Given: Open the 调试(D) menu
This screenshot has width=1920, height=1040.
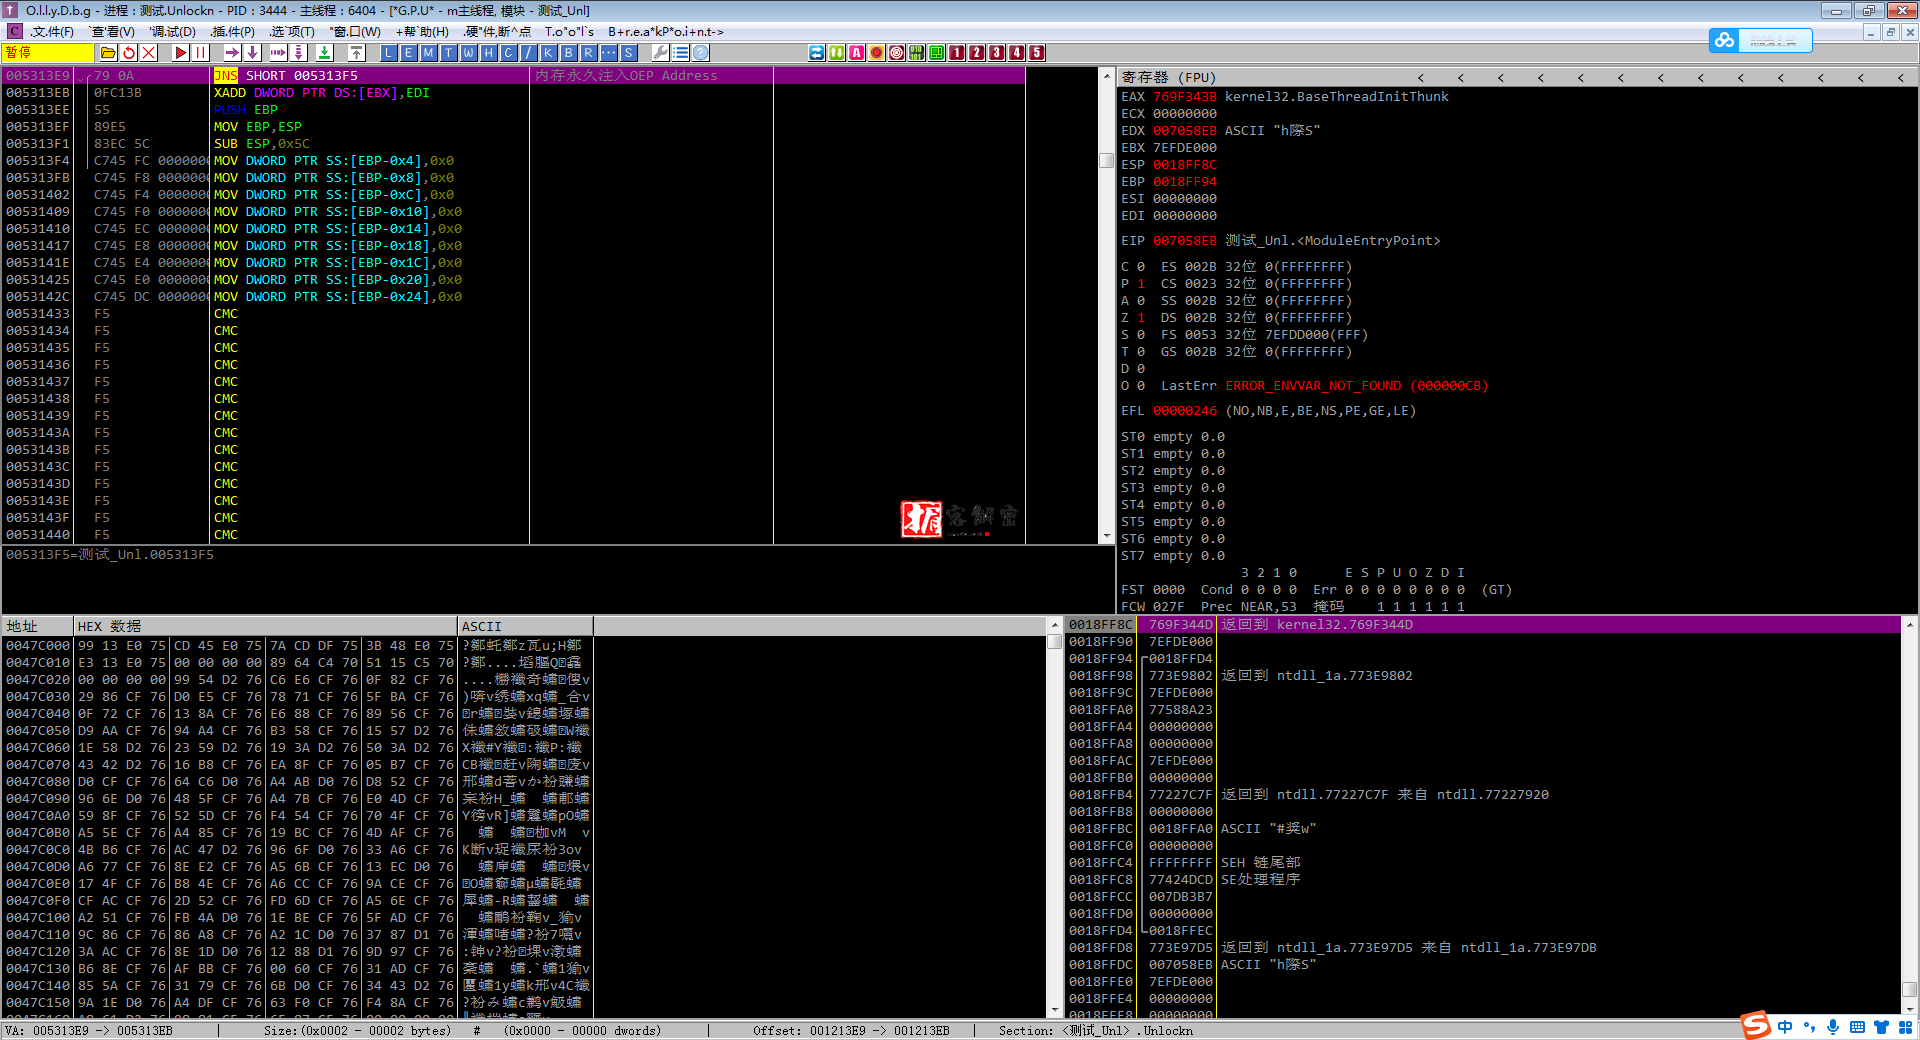Looking at the screenshot, I should pos(172,32).
